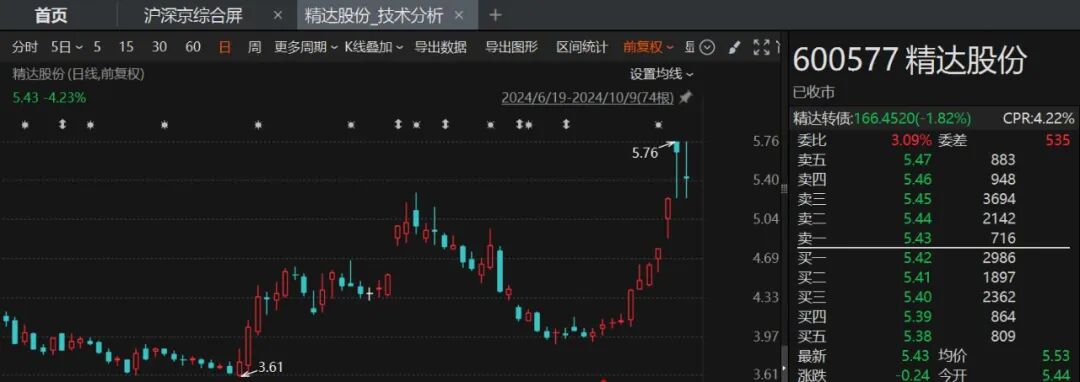Viewport: 1080px width, 382px height.
Task: Click the 导出图形 button
Action: [511, 47]
